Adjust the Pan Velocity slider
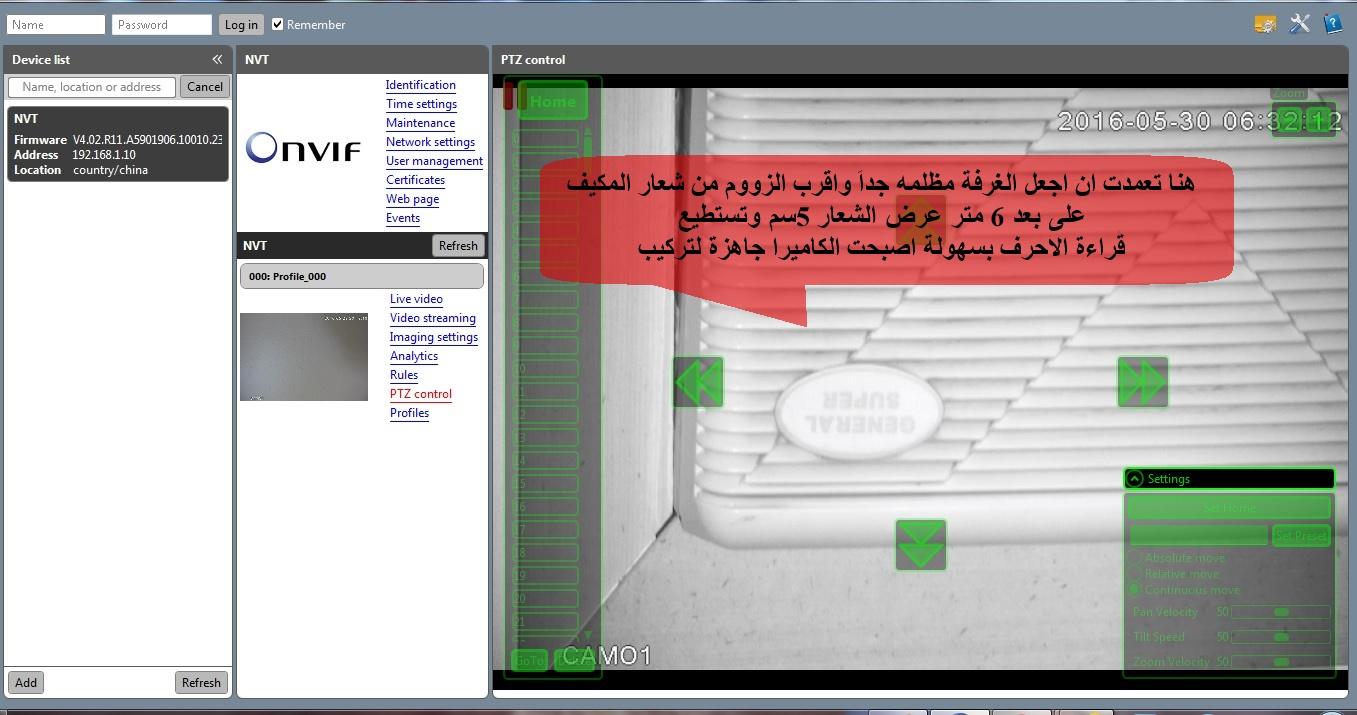 [1280, 612]
